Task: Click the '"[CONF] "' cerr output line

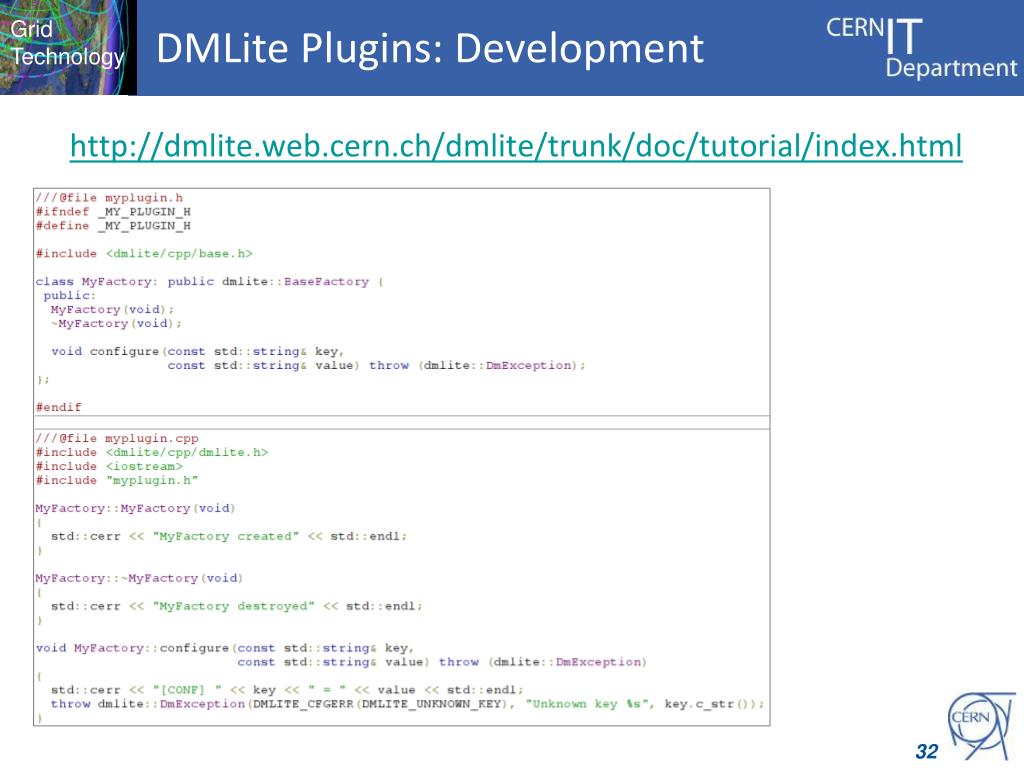Action: click(287, 690)
